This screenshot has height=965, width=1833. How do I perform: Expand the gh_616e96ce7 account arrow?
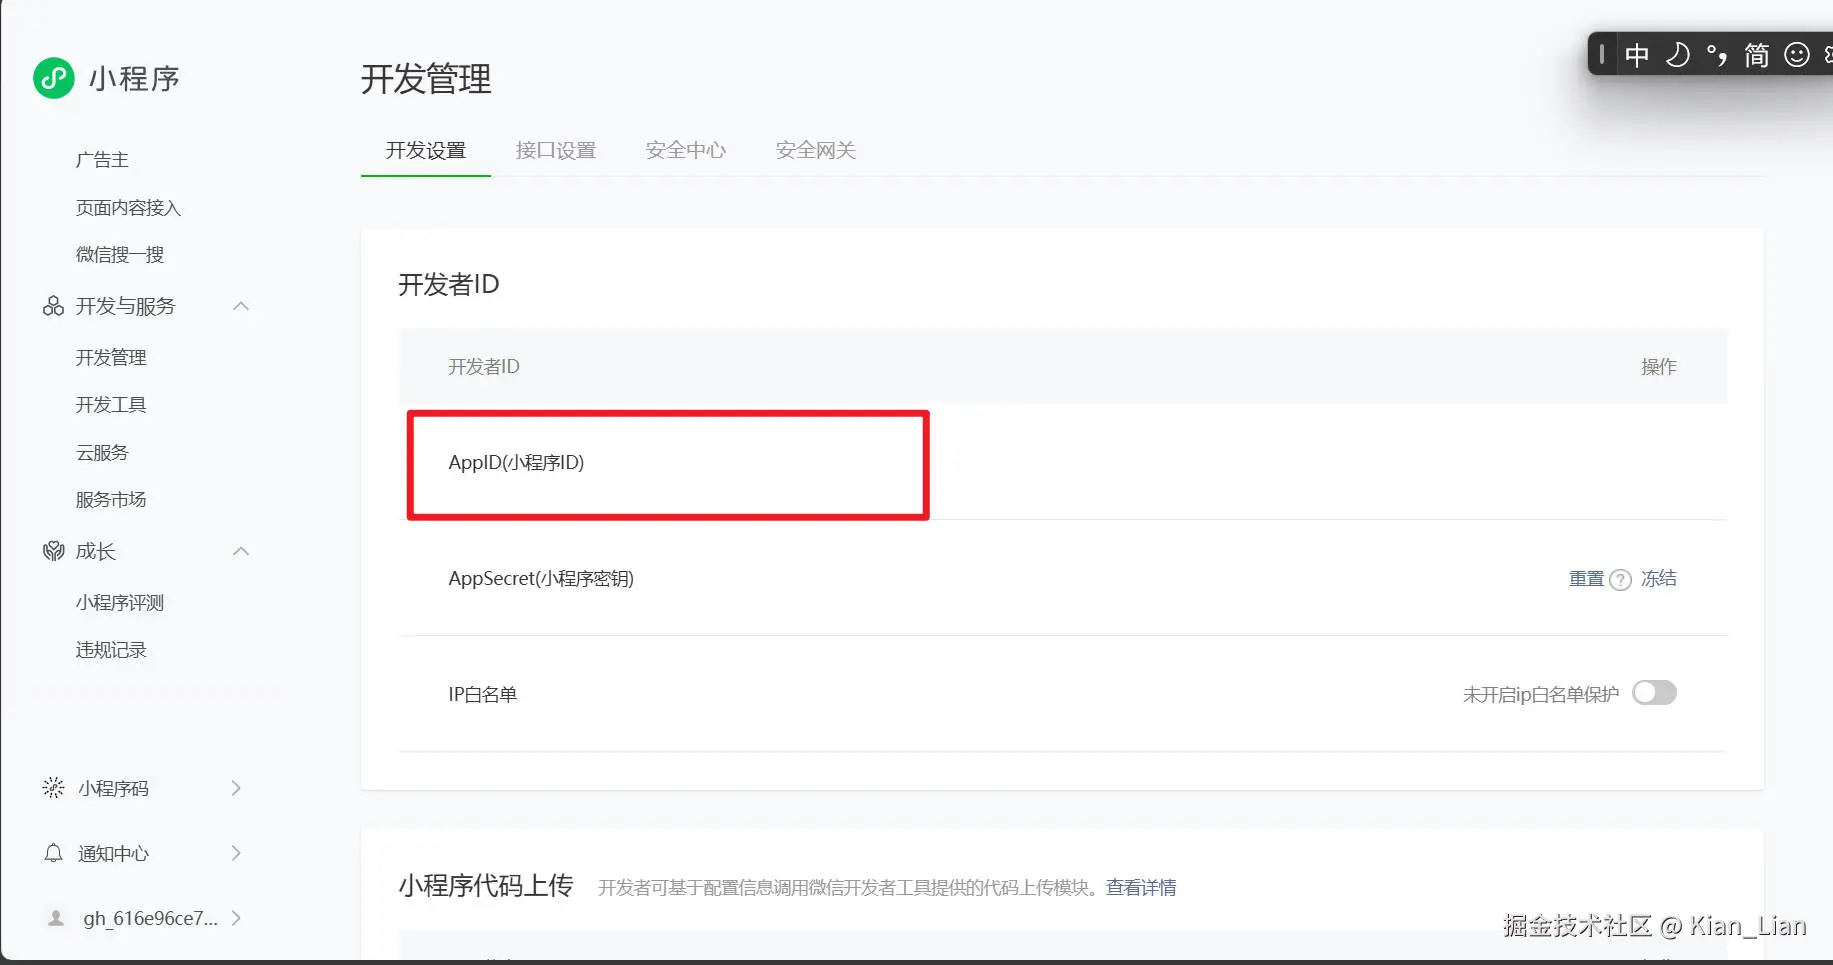click(236, 918)
